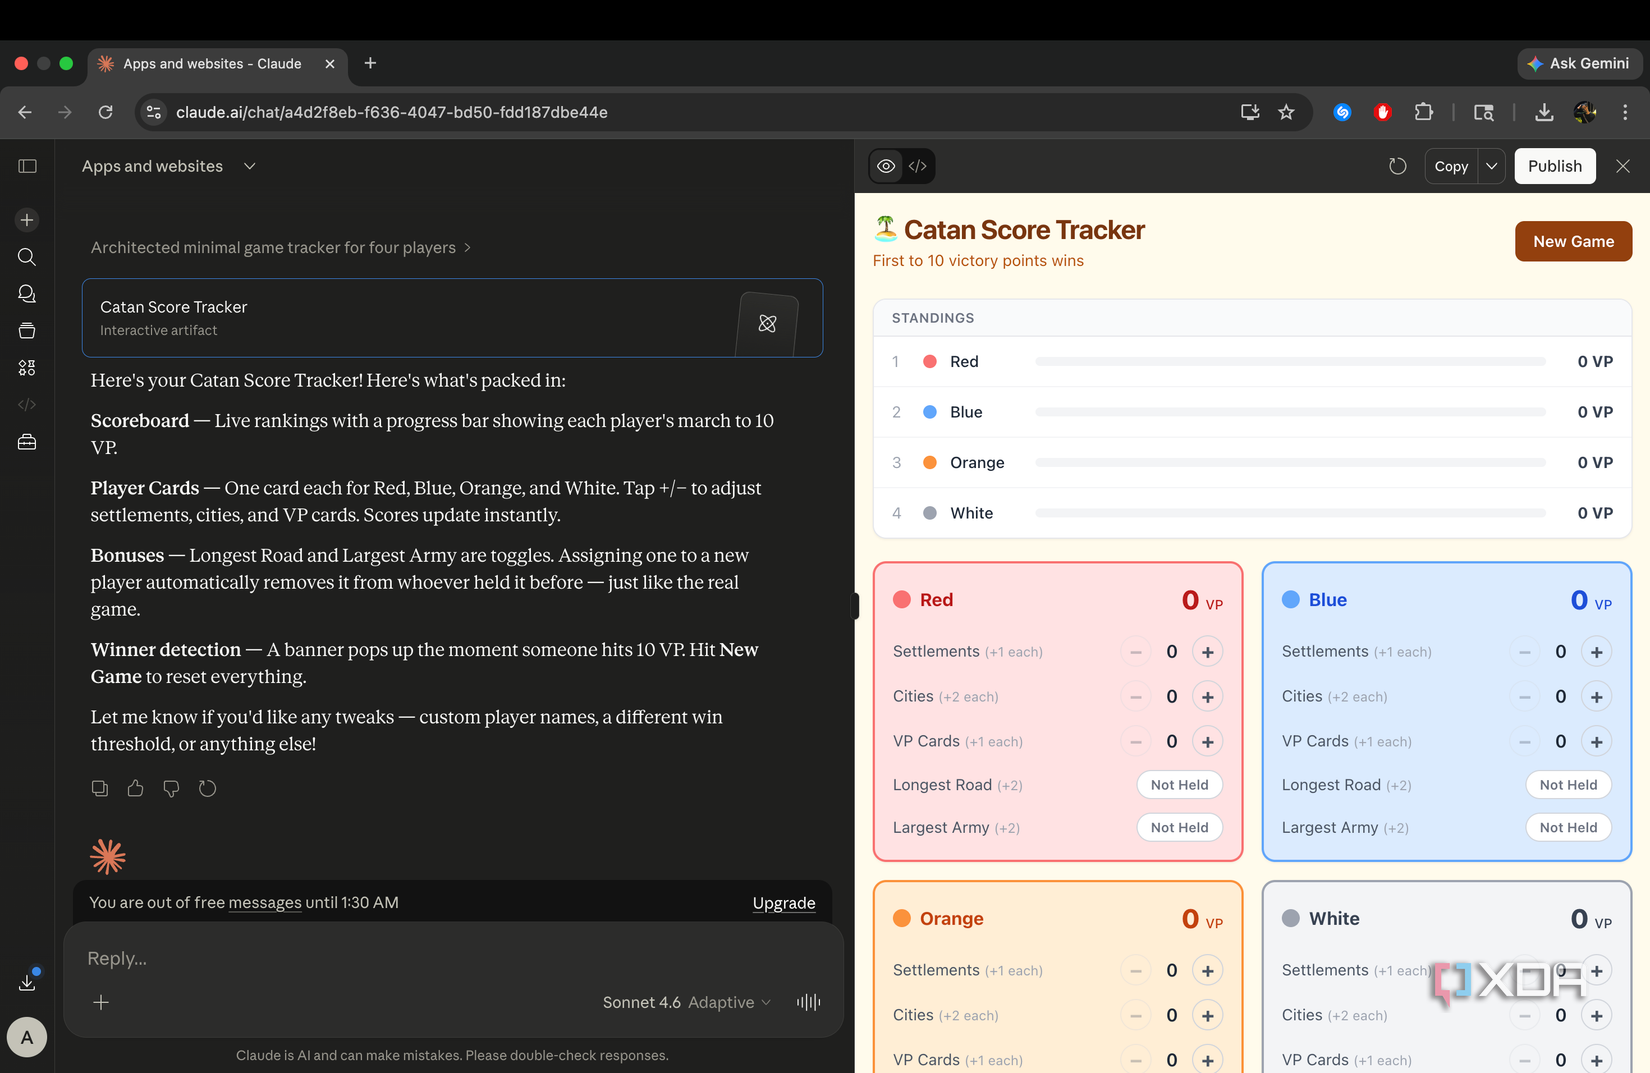Go back to the previous browser page
Viewport: 1650px width, 1073px height.
(25, 112)
